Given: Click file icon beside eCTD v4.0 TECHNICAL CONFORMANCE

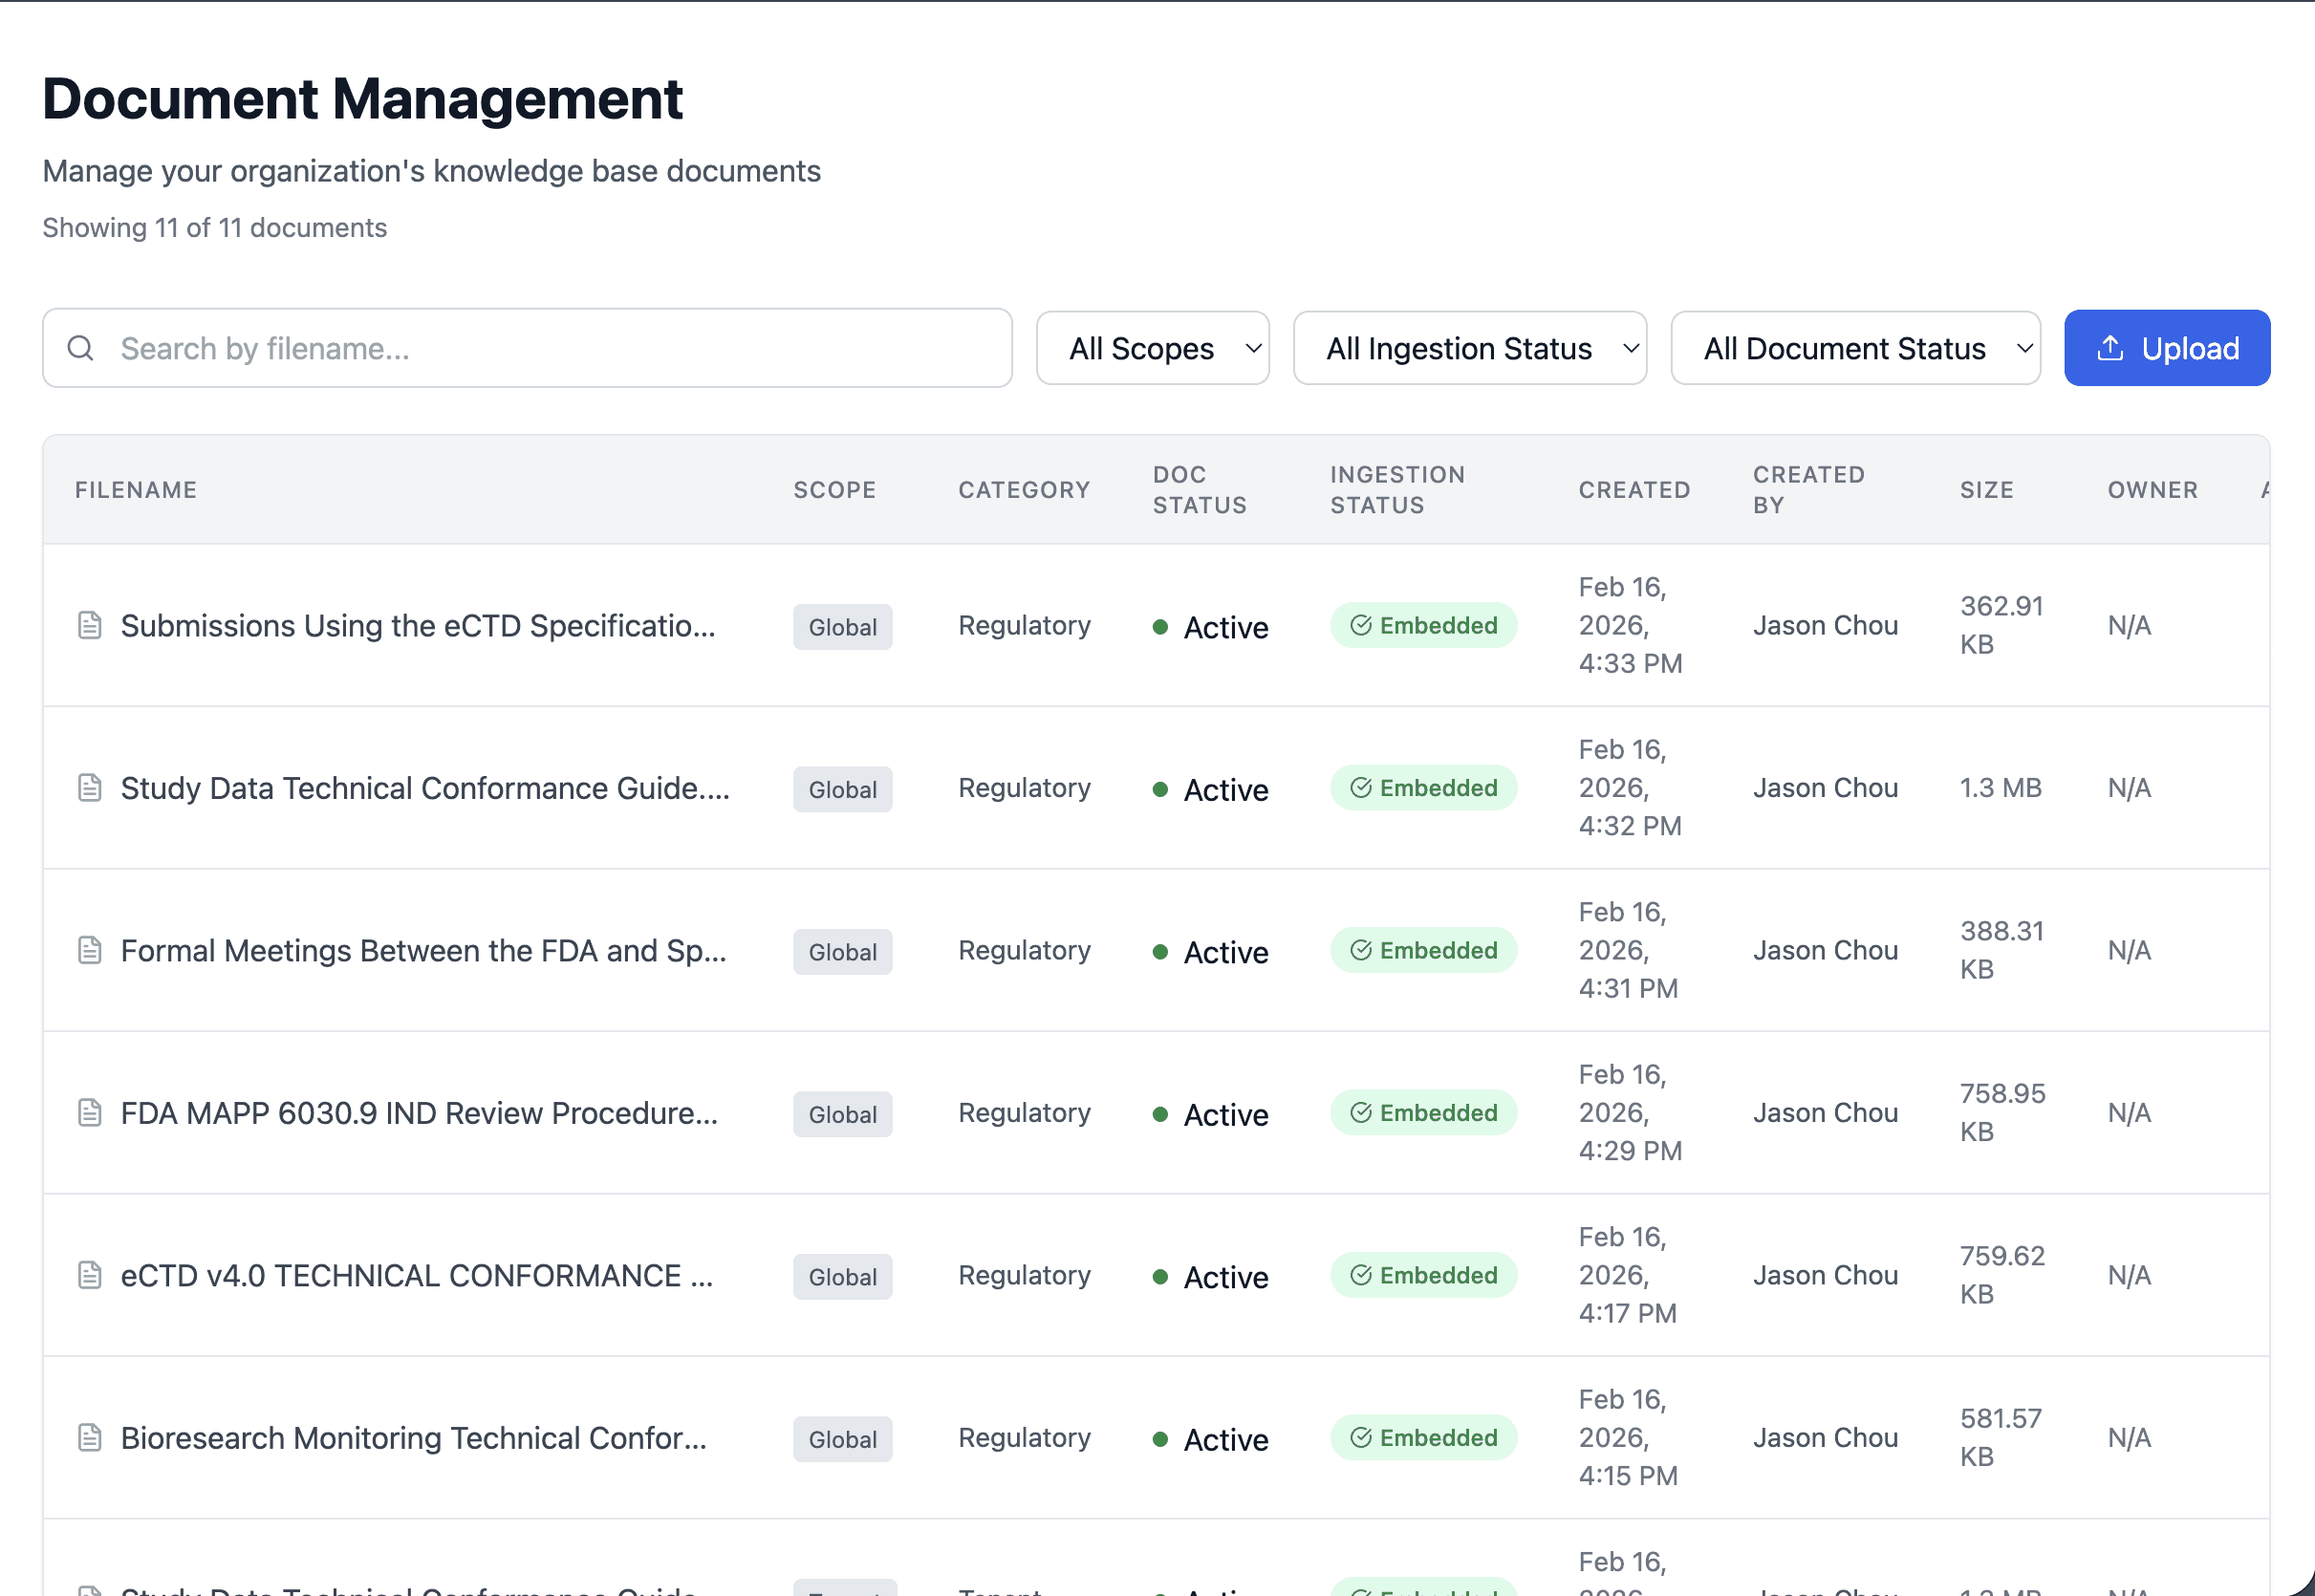Looking at the screenshot, I should 90,1275.
